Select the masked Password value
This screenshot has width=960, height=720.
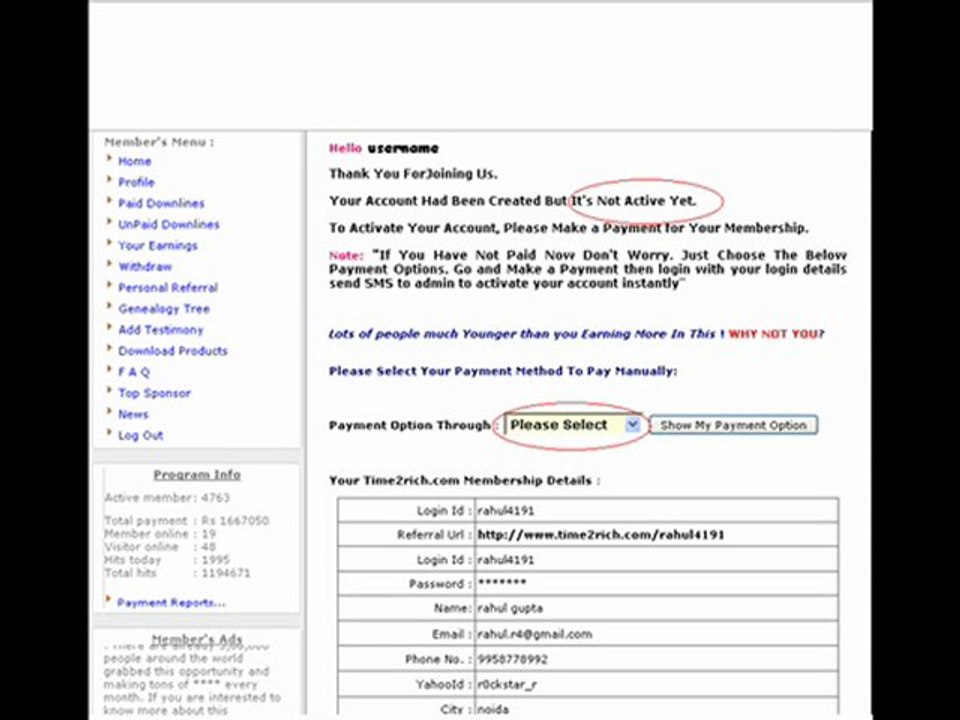(x=501, y=583)
